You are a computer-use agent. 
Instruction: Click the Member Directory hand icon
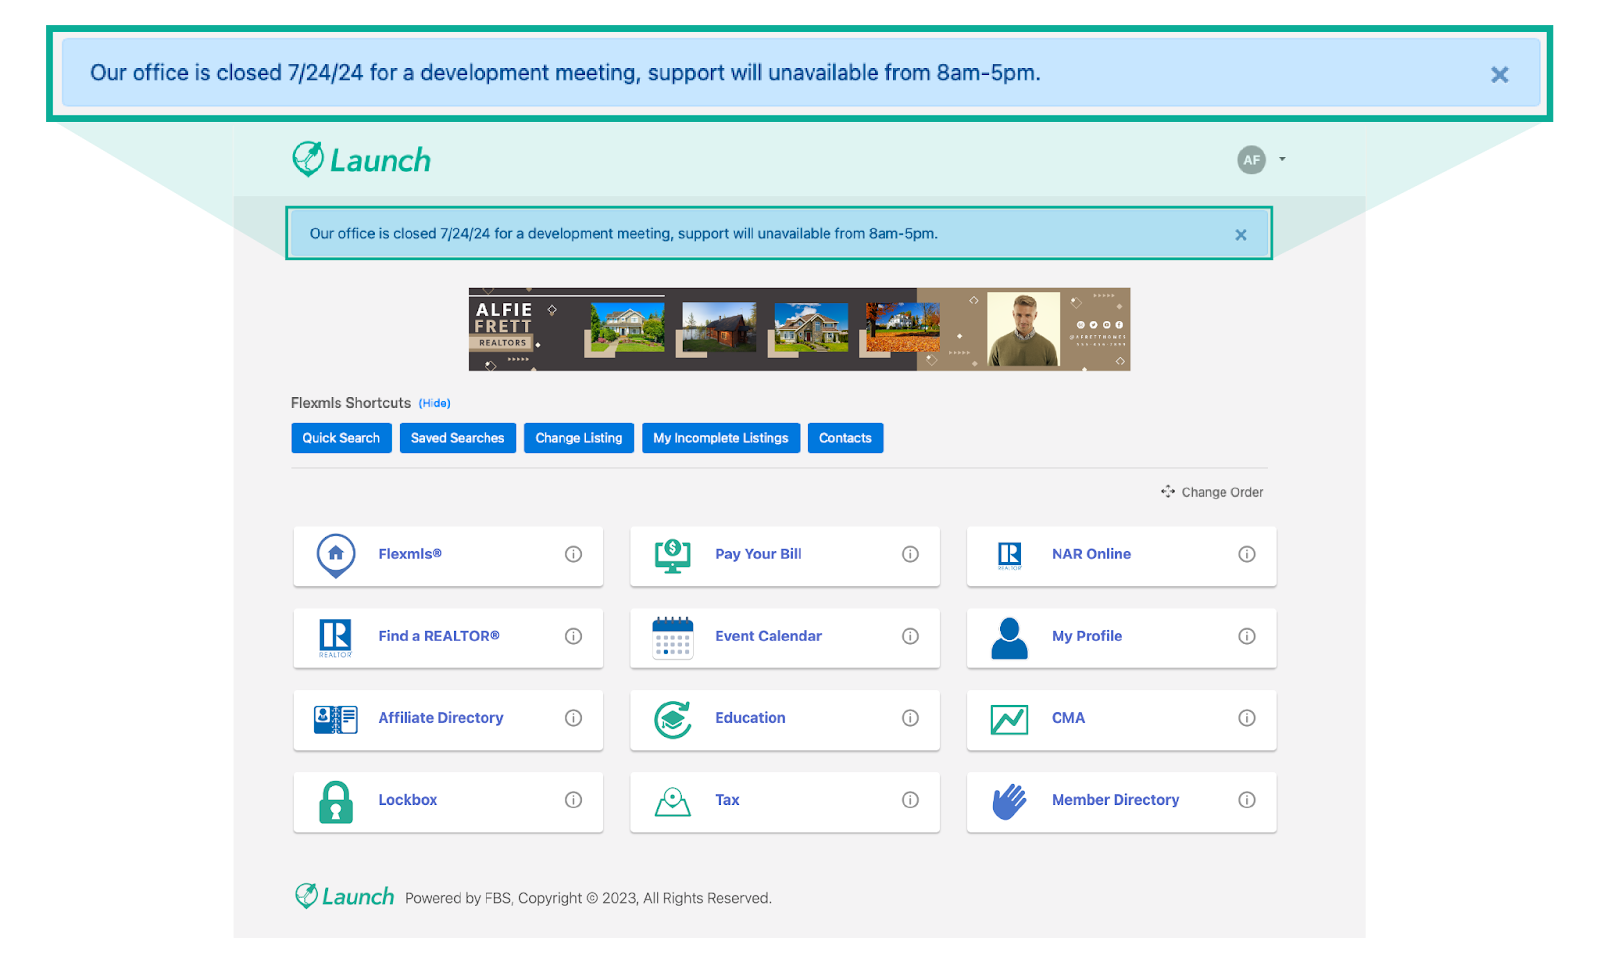pos(1009,801)
